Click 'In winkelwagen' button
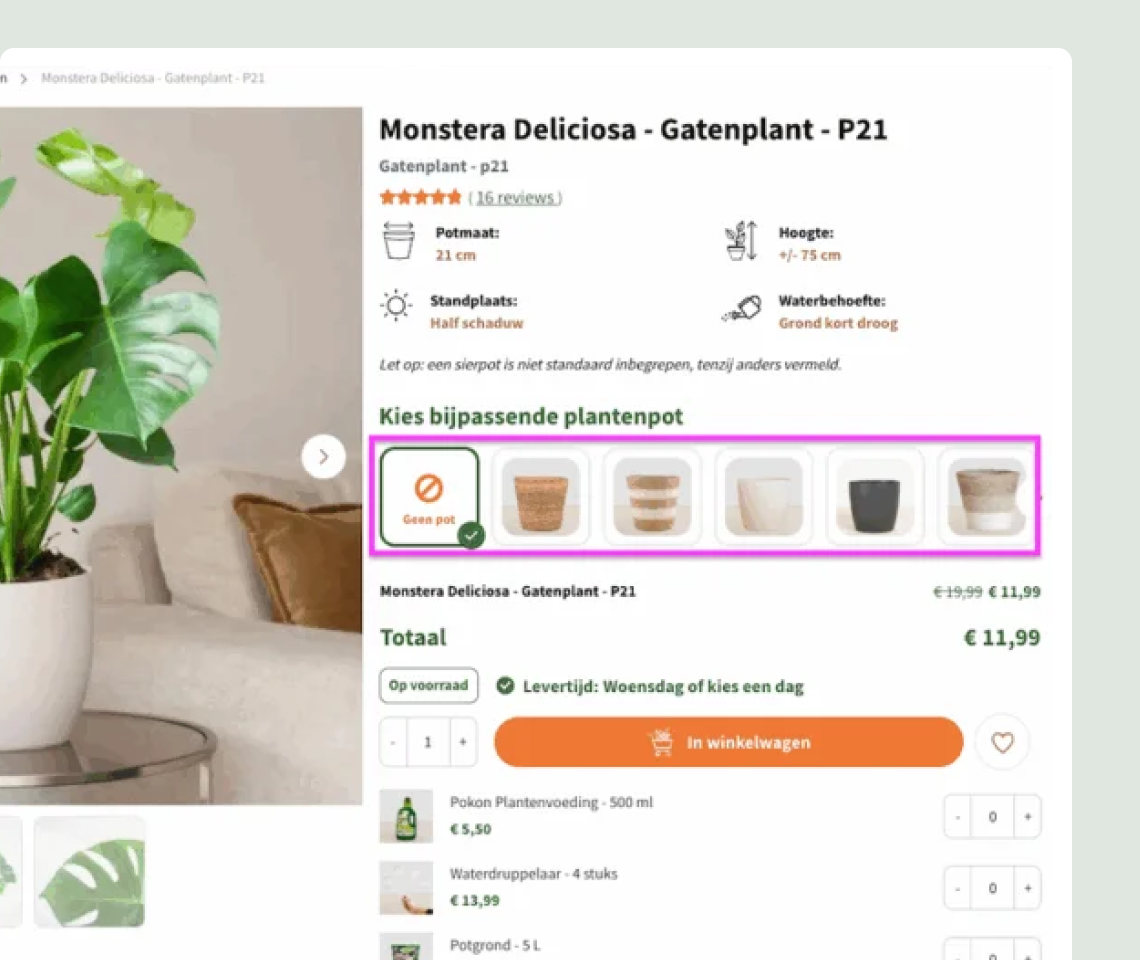The image size is (1140, 960). pyautogui.click(x=728, y=742)
